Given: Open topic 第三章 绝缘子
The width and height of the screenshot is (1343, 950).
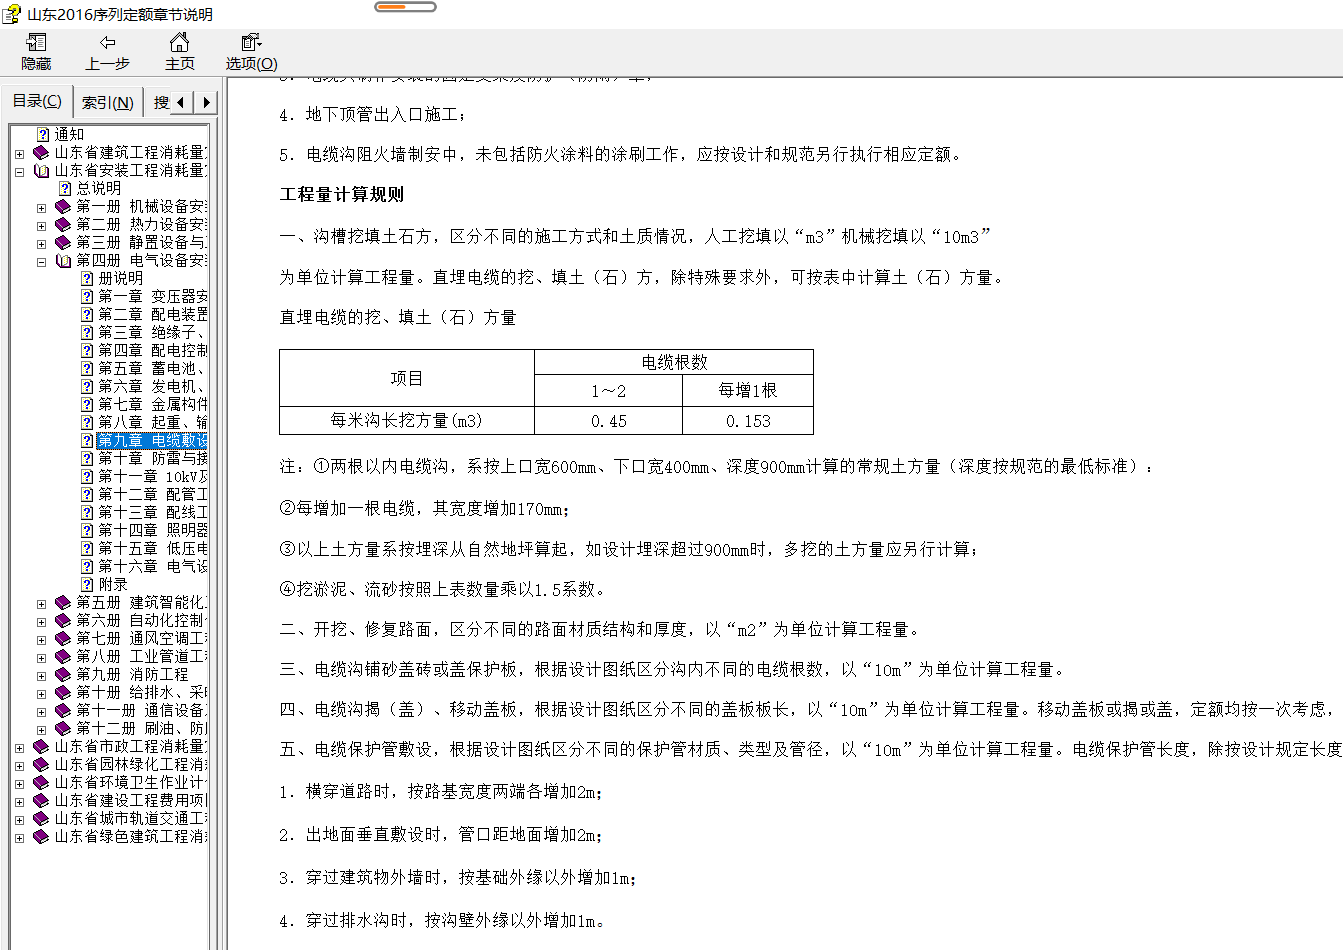Looking at the screenshot, I should pyautogui.click(x=151, y=332).
